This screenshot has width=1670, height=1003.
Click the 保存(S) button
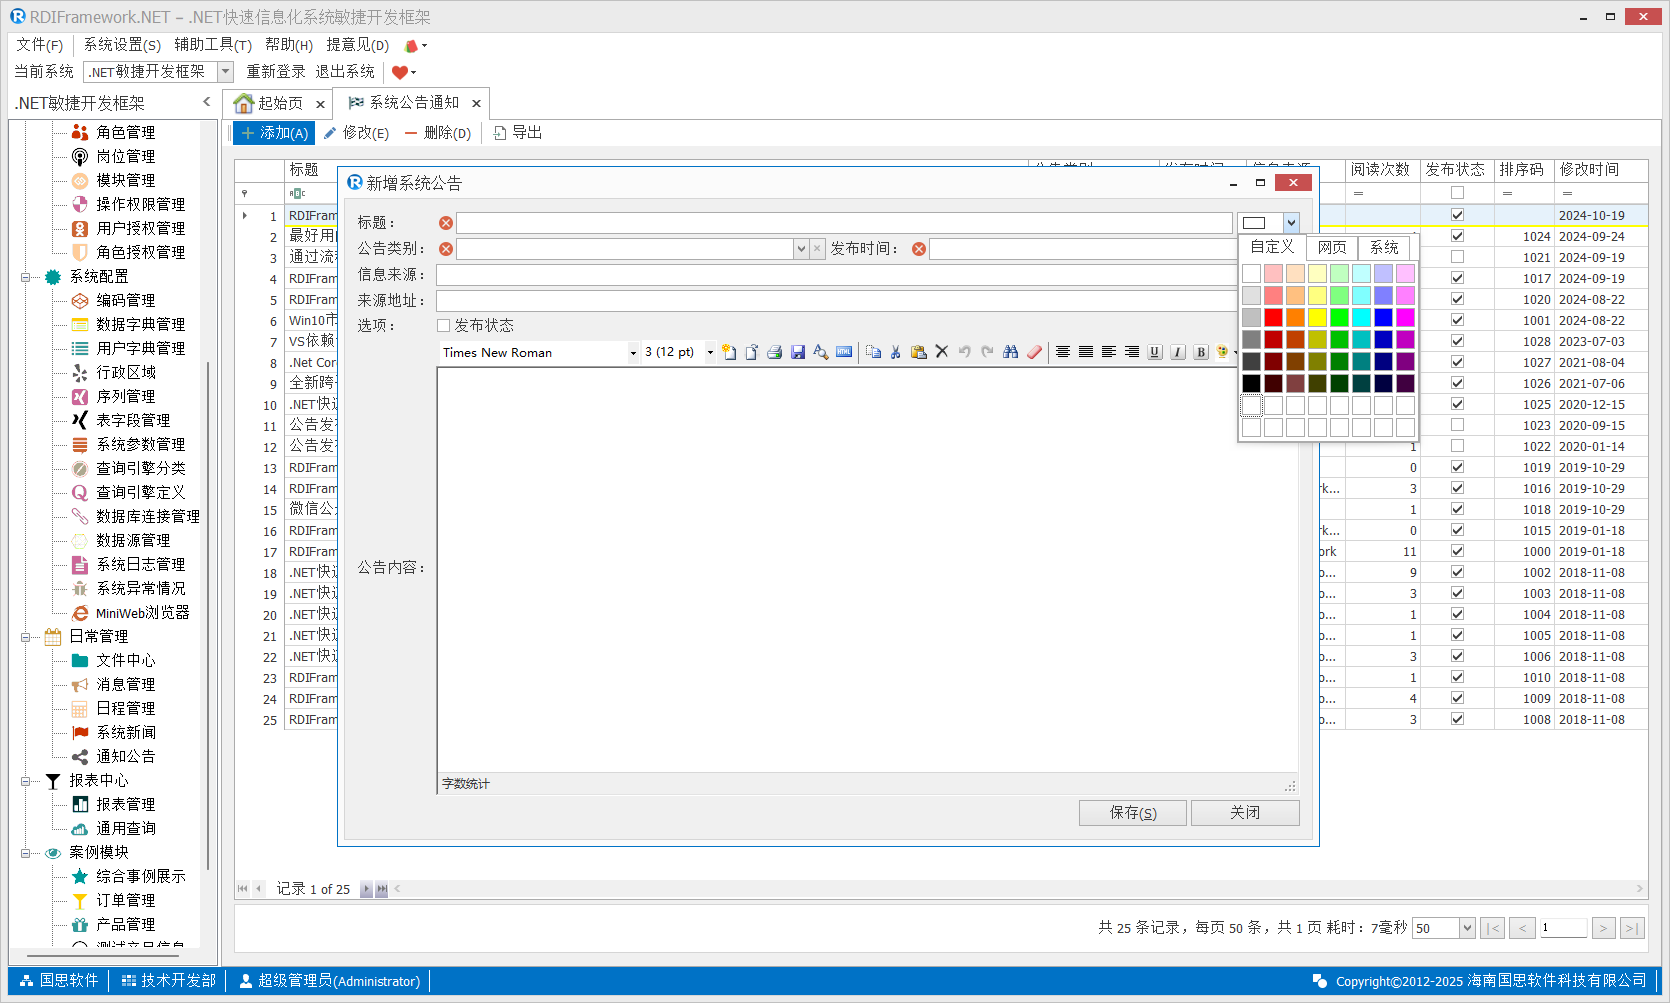point(1132,813)
